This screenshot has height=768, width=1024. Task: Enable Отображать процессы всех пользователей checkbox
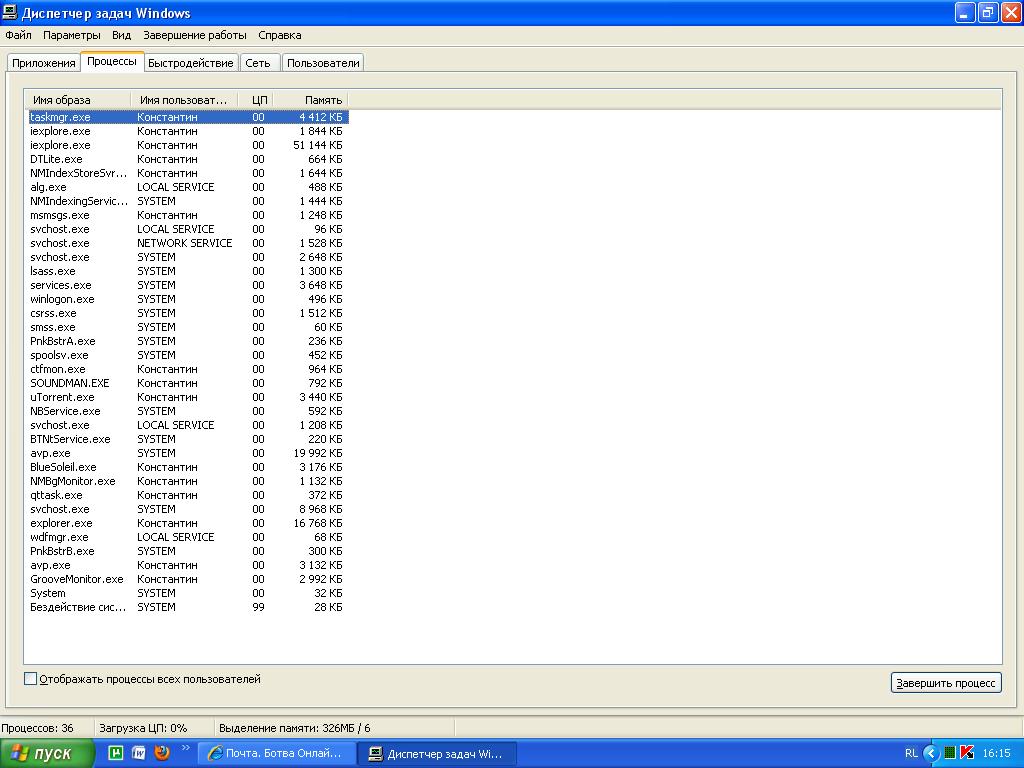30,679
